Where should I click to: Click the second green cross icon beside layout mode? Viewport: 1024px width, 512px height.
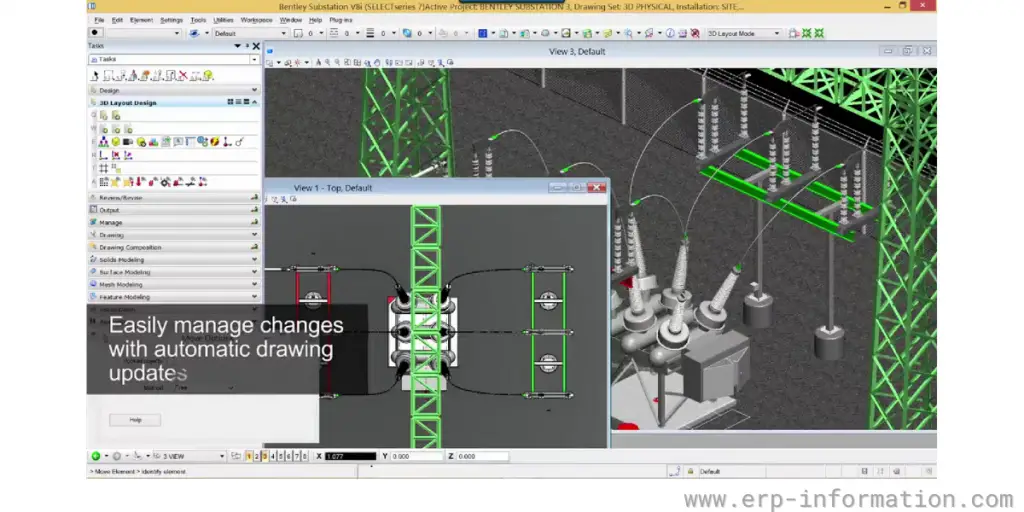click(x=819, y=33)
